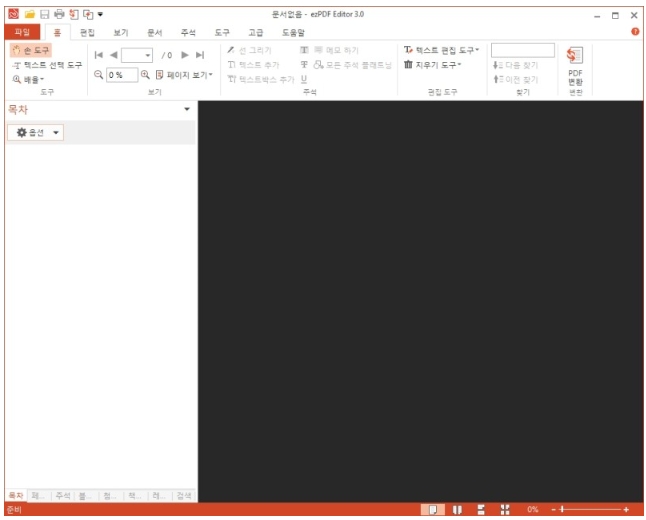Click the printer icon in quick access toolbar

(x=59, y=14)
